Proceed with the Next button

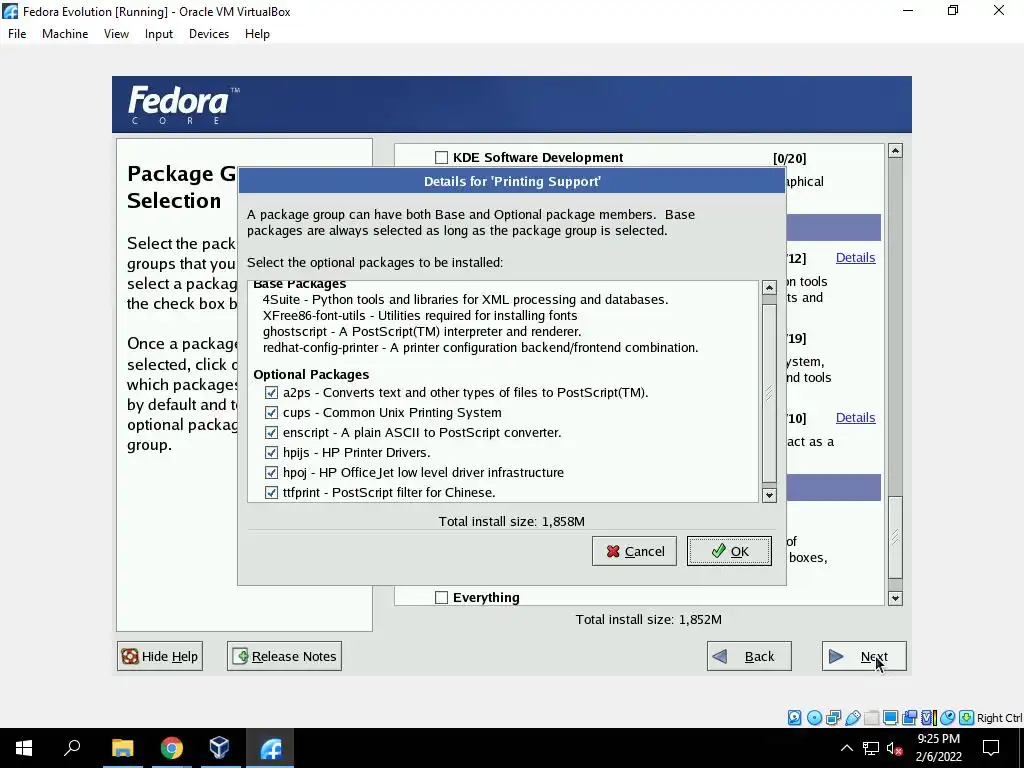point(864,656)
